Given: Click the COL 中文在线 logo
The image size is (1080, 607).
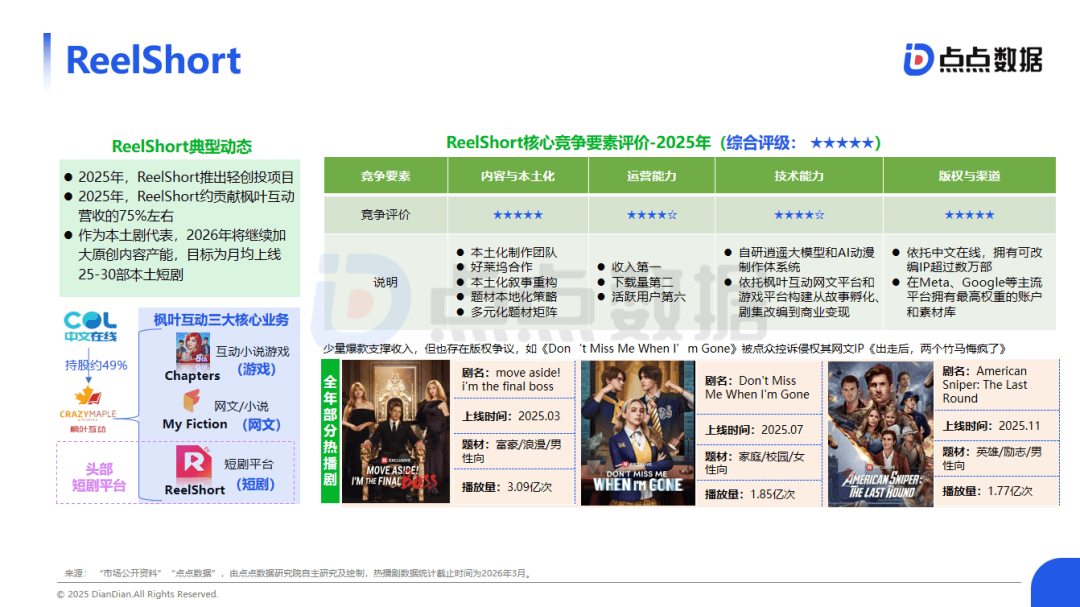Looking at the screenshot, I should 90,327.
